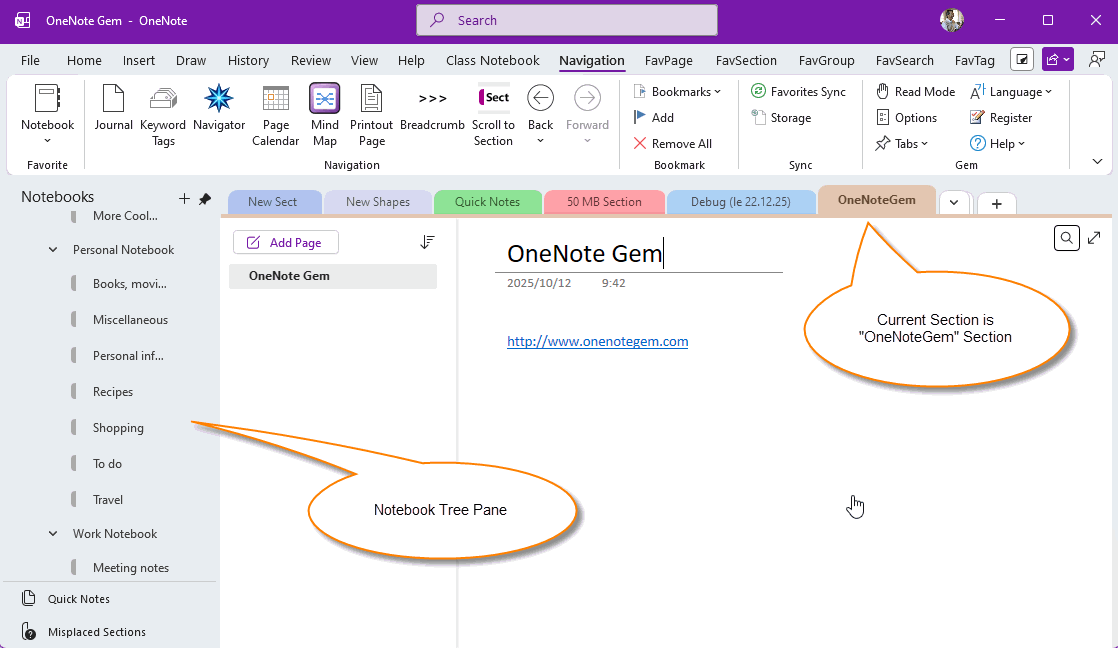The width and height of the screenshot is (1118, 648).
Task: Expand the Tabs dropdown
Action: click(902, 143)
